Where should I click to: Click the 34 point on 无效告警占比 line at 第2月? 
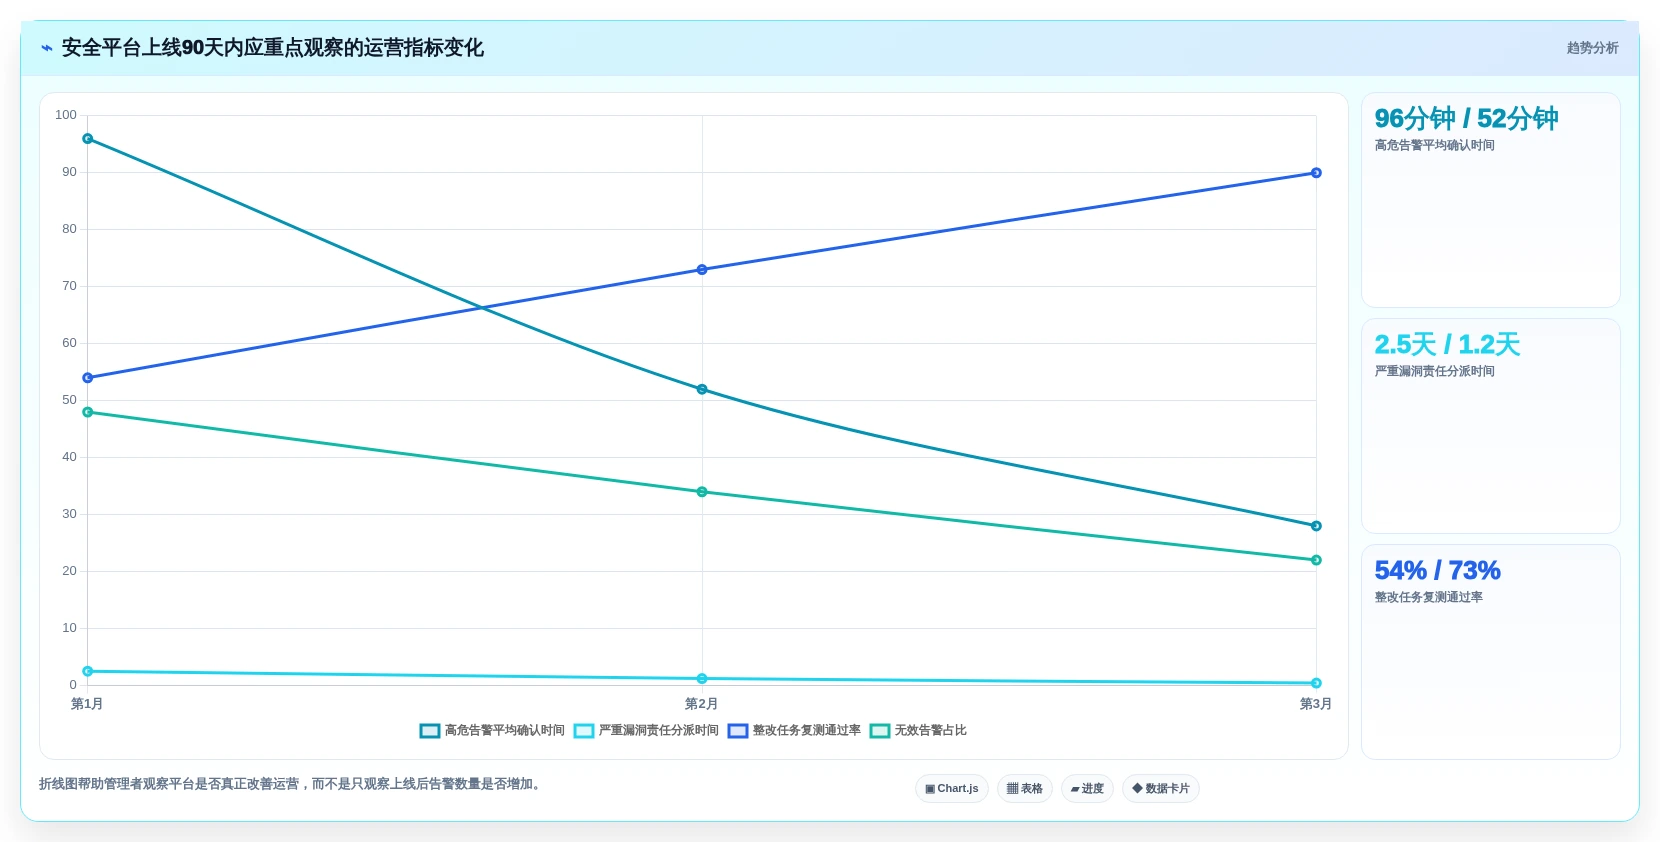click(702, 492)
